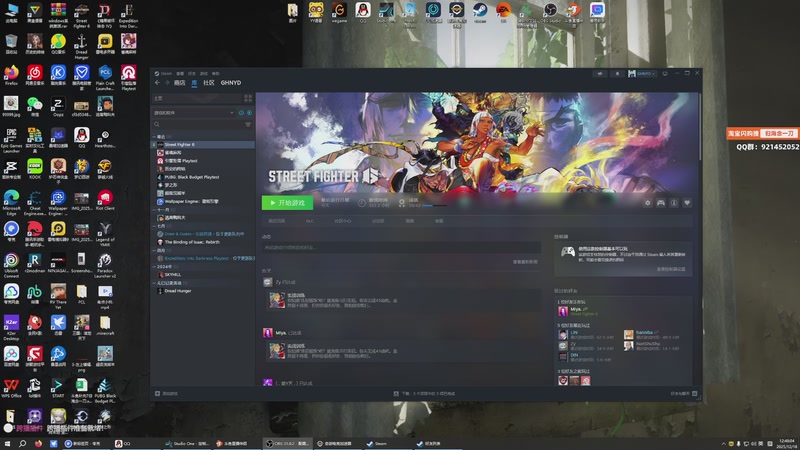Click the Steam downloads status bar
The height and width of the screenshot is (450, 800).
click(424, 394)
